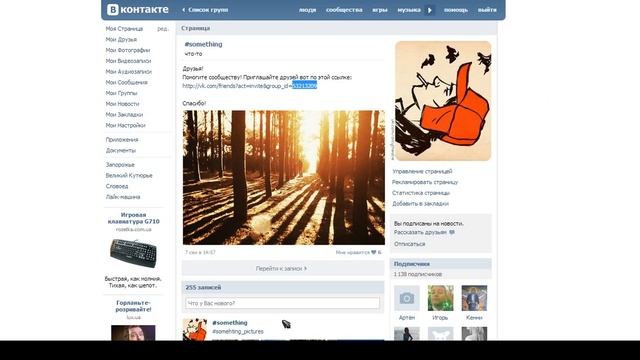The height and width of the screenshot is (360, 640).
Task: Open the Горланьте-розрывайте ad title
Action: (133, 306)
